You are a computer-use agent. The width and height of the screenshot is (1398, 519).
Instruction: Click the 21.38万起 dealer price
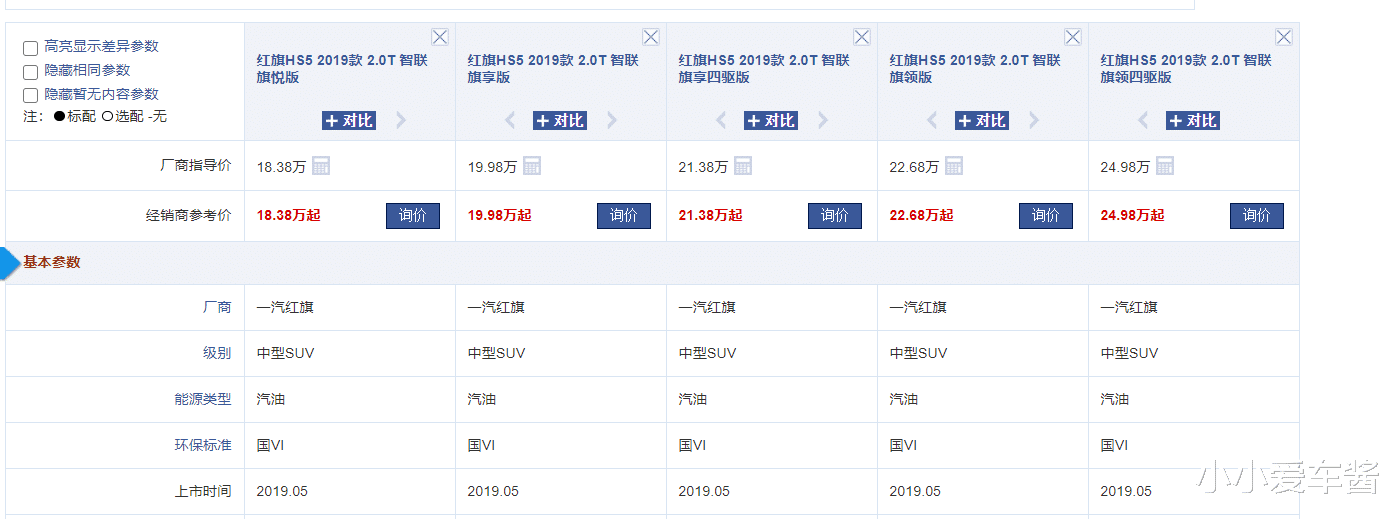(x=710, y=215)
